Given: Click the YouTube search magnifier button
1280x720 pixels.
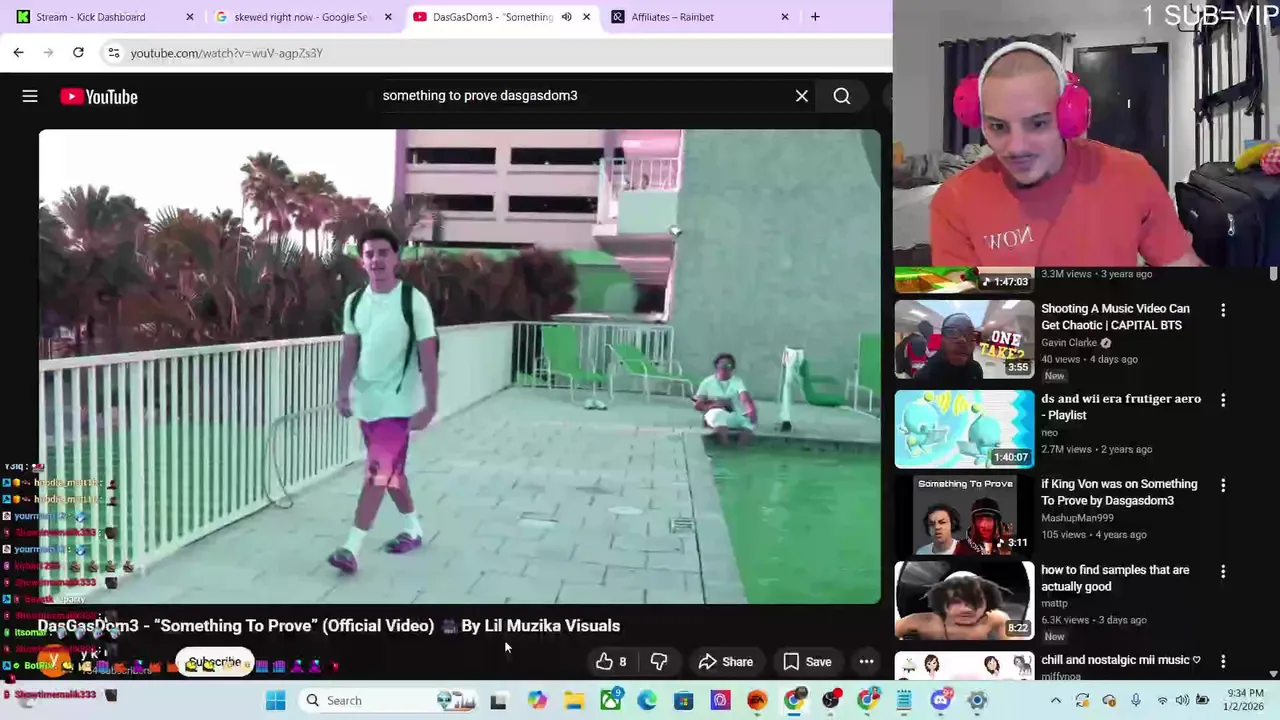Looking at the screenshot, I should coord(842,96).
